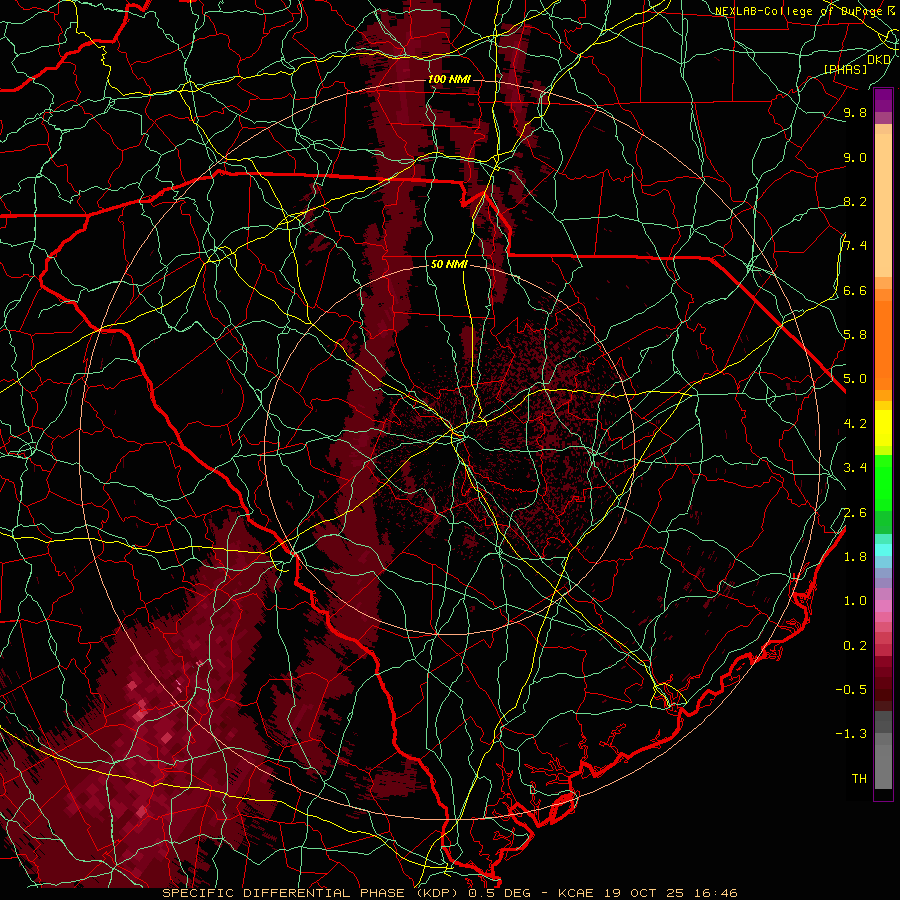Click the 9.0 scale value label
The height and width of the screenshot is (900, 900).
pos(855,157)
